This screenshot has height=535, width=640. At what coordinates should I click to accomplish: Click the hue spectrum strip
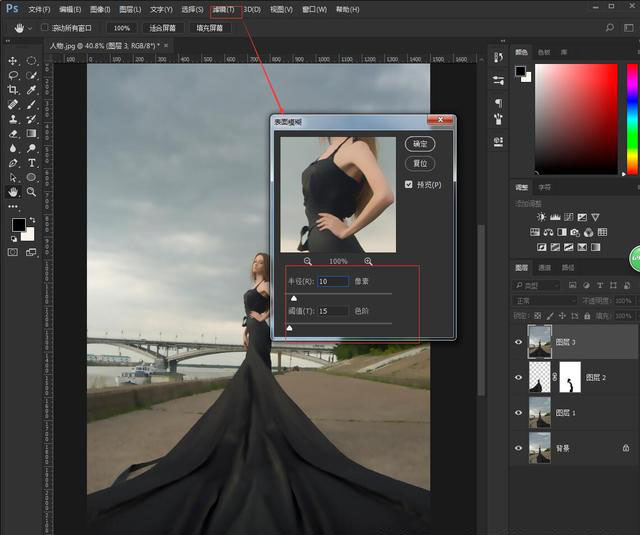(x=632, y=119)
